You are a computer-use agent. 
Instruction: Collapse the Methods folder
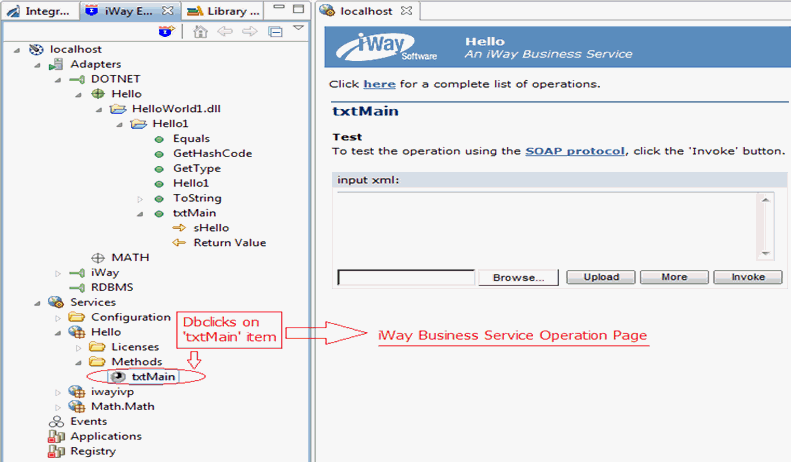click(x=79, y=363)
